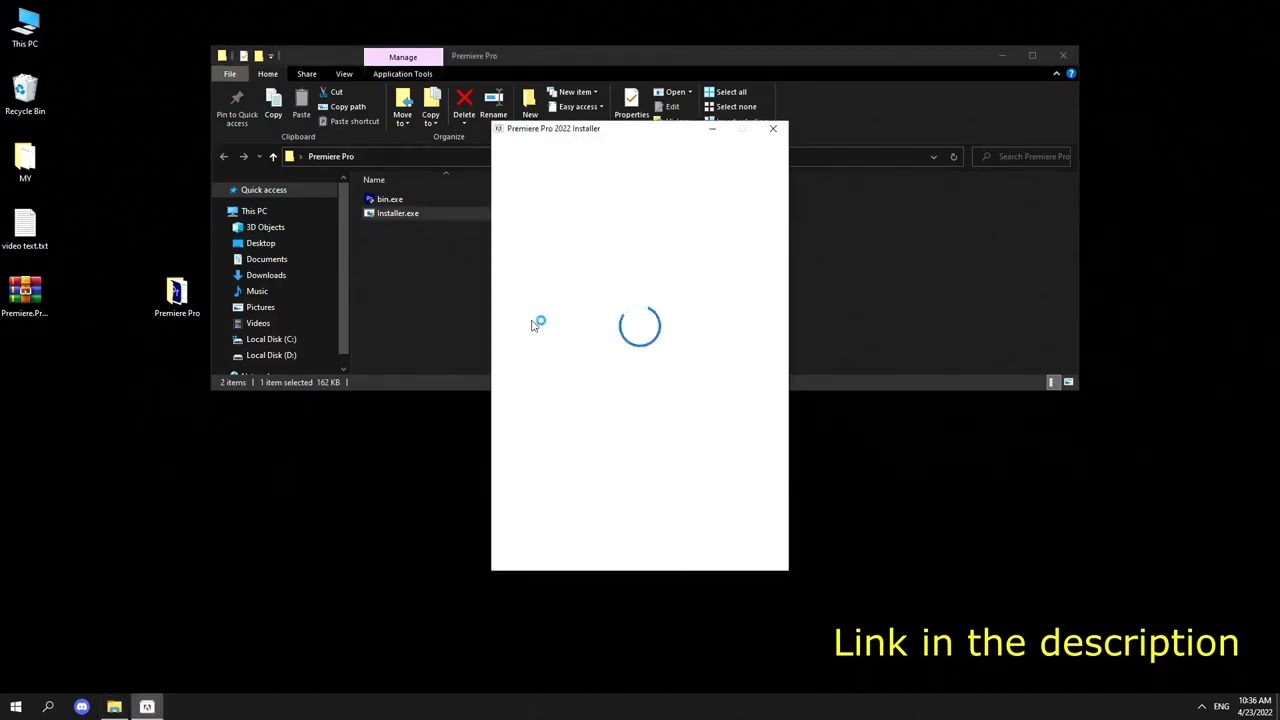This screenshot has width=1280, height=720.
Task: Select Quick access in navigation pane
Action: pyautogui.click(x=263, y=190)
